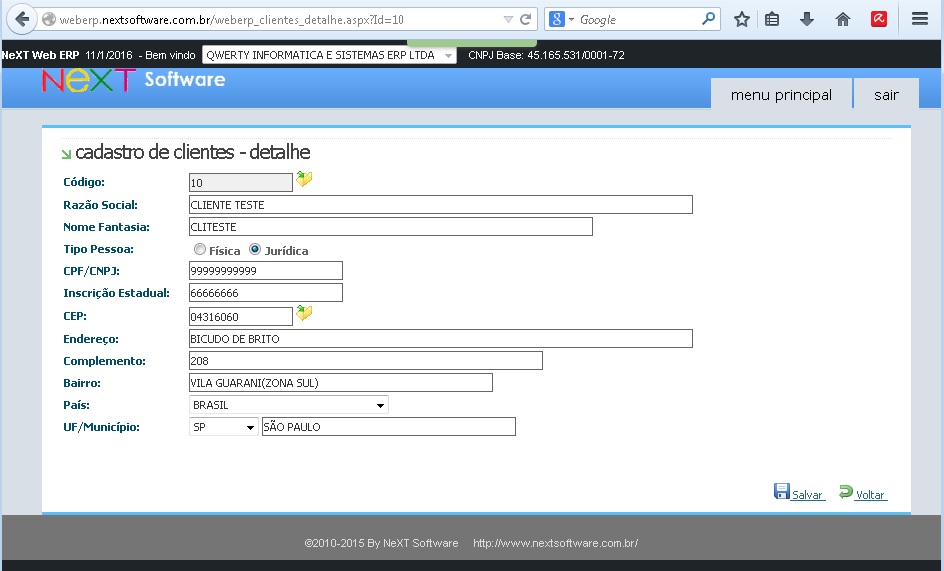
Task: Click the NeXT Software logo
Action: (x=134, y=80)
